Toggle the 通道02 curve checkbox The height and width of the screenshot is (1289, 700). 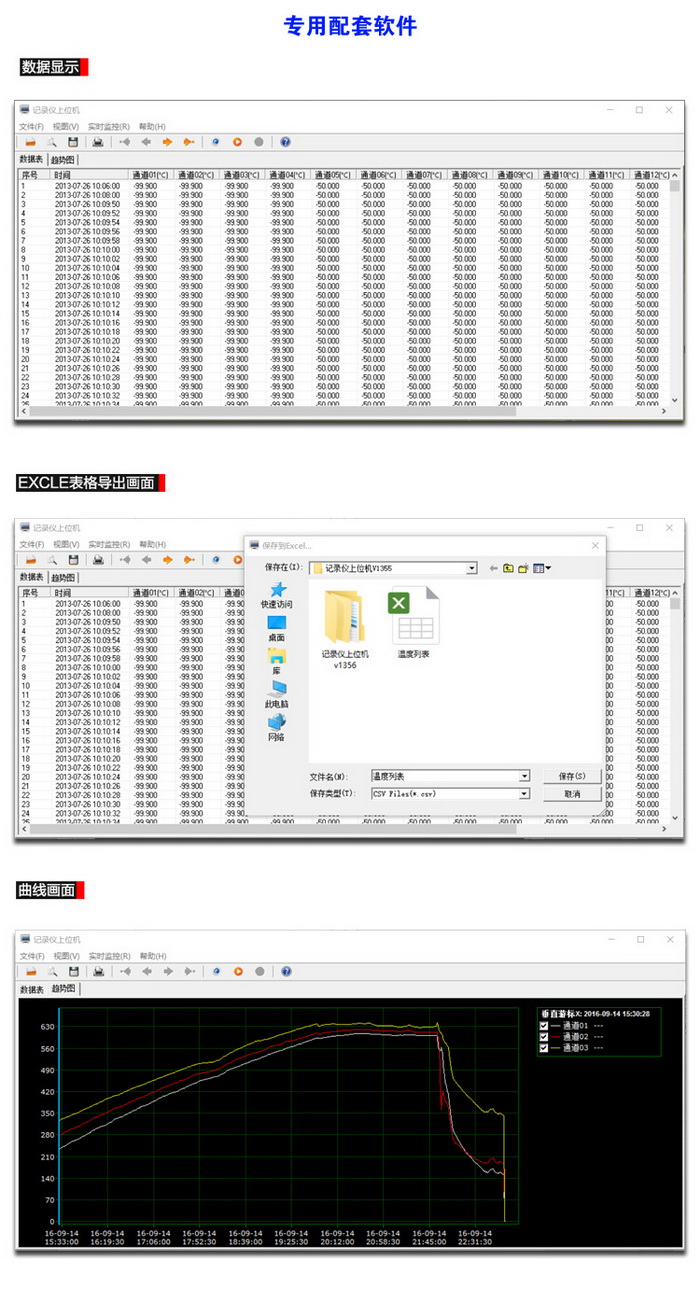click(x=544, y=1037)
